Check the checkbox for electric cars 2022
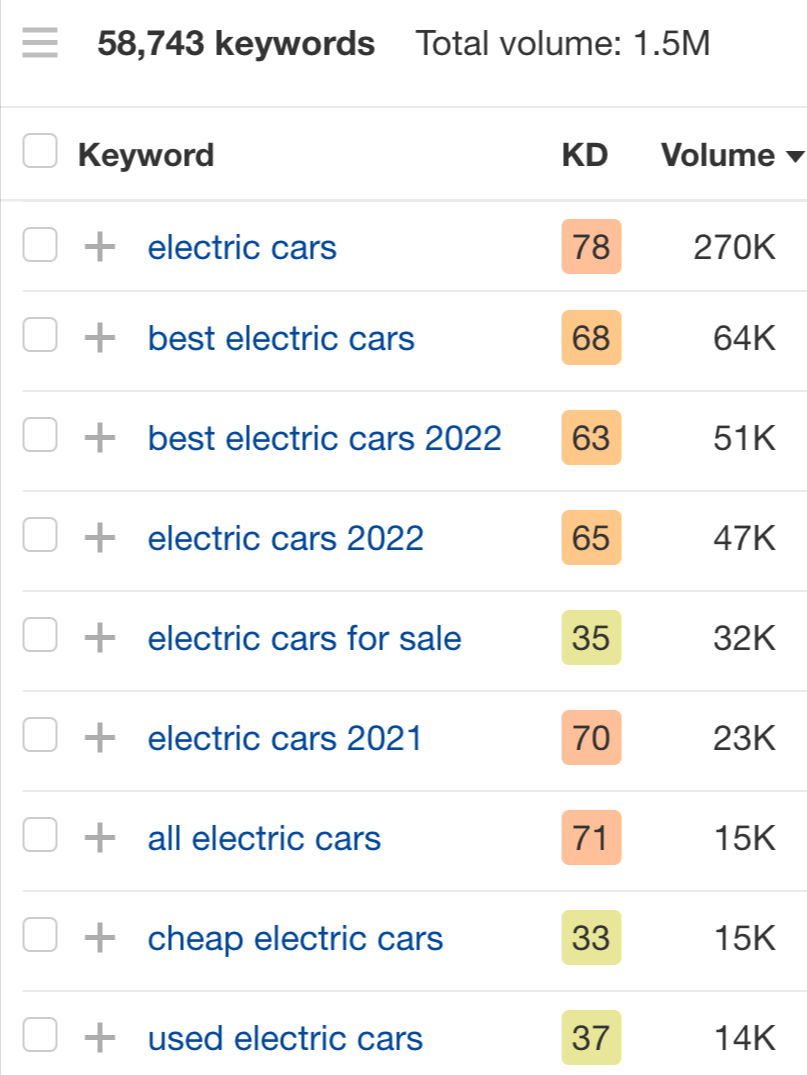The height and width of the screenshot is (1075, 807). coord(39,538)
